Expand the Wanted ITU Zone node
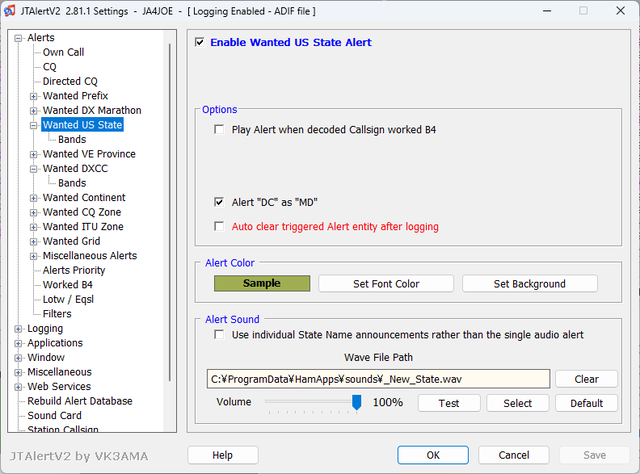The height and width of the screenshot is (474, 640). coord(33,227)
